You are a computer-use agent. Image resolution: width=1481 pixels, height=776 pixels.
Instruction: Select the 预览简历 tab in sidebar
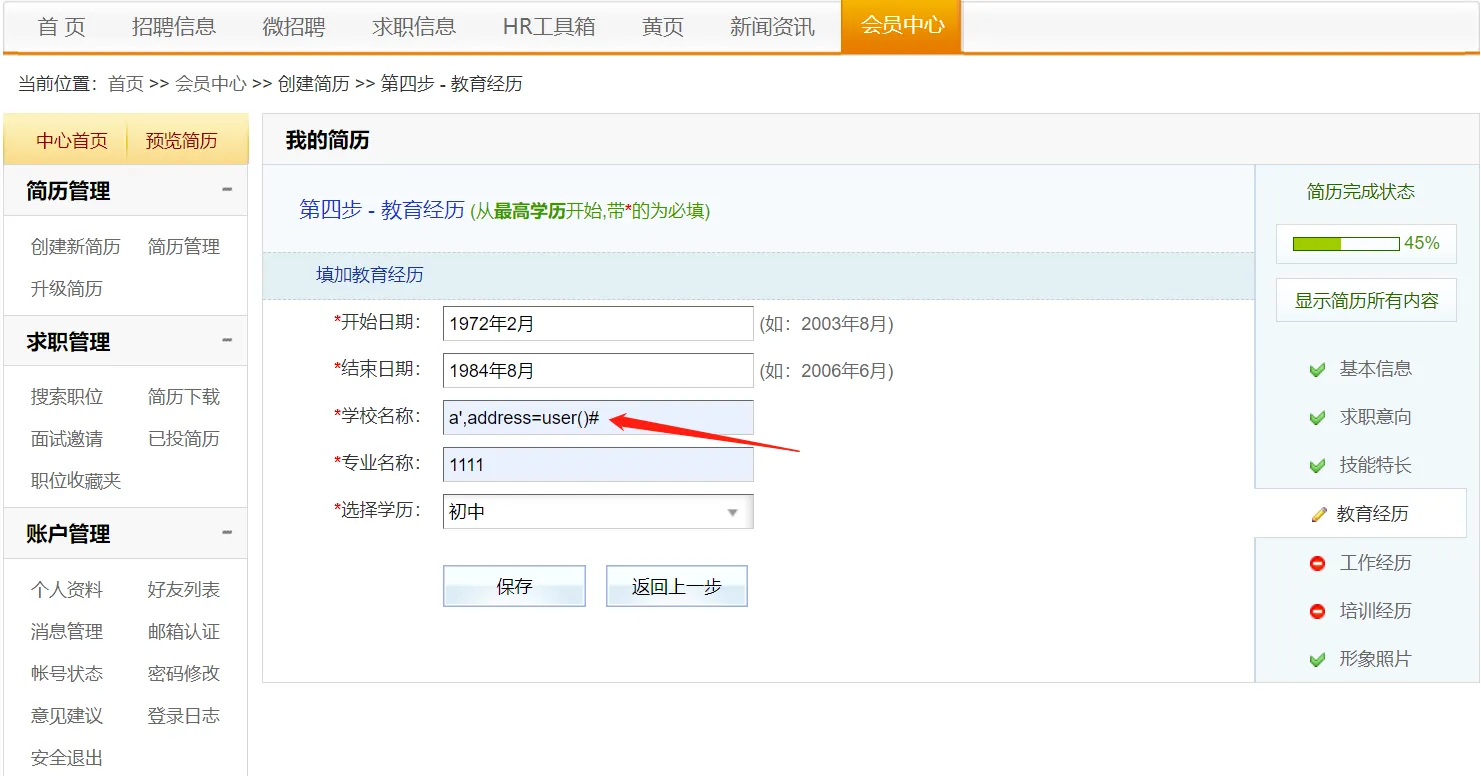(x=181, y=141)
